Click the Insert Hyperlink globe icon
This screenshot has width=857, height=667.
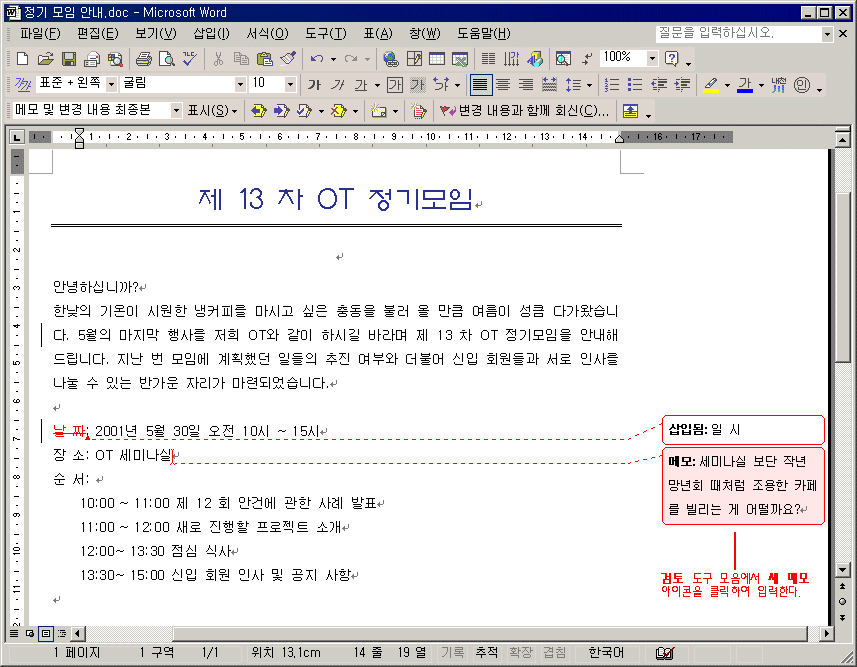pyautogui.click(x=390, y=59)
